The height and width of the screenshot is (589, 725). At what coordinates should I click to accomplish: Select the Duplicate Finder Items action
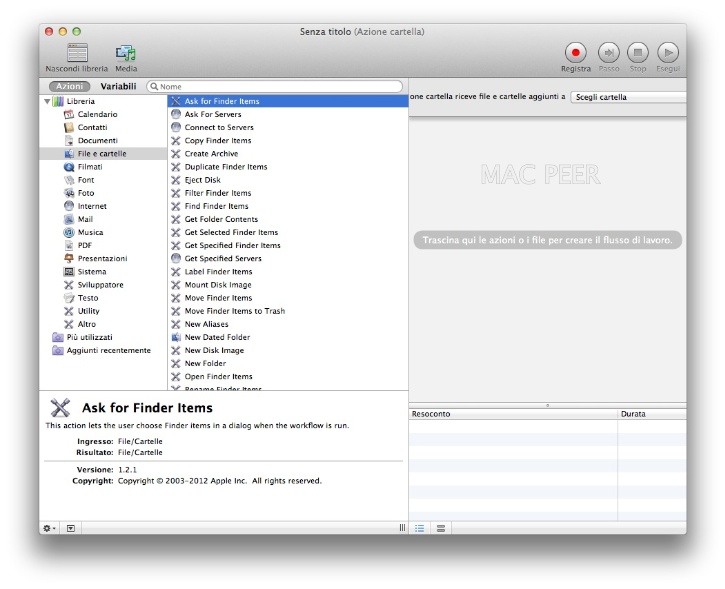288,167
